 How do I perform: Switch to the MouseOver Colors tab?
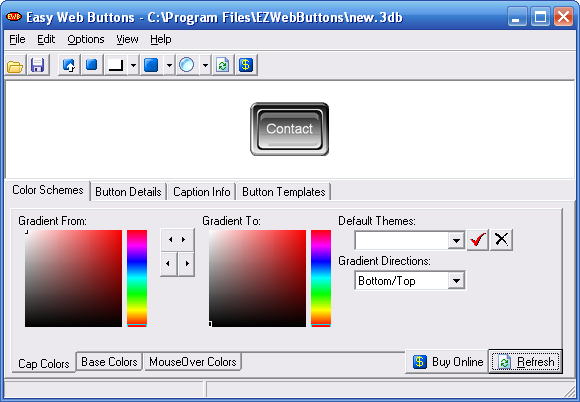[x=193, y=362]
